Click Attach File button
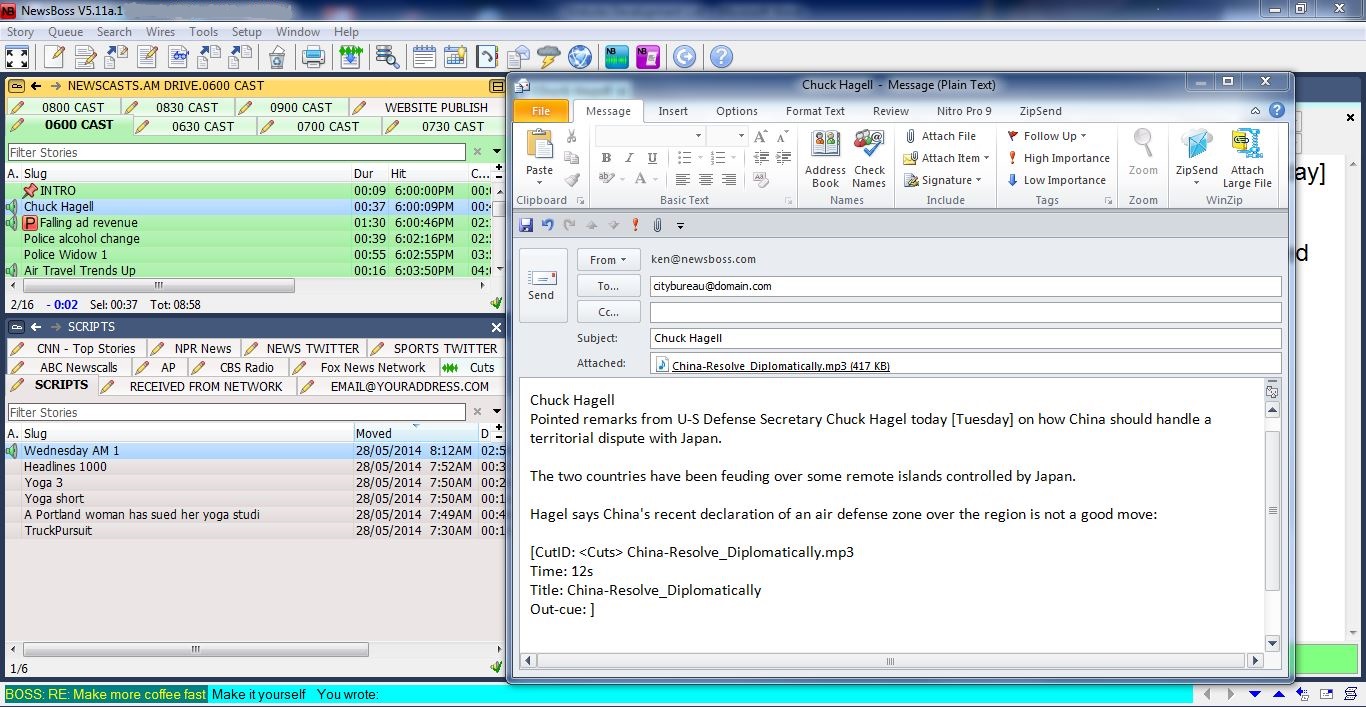1366x707 pixels. tap(939, 136)
